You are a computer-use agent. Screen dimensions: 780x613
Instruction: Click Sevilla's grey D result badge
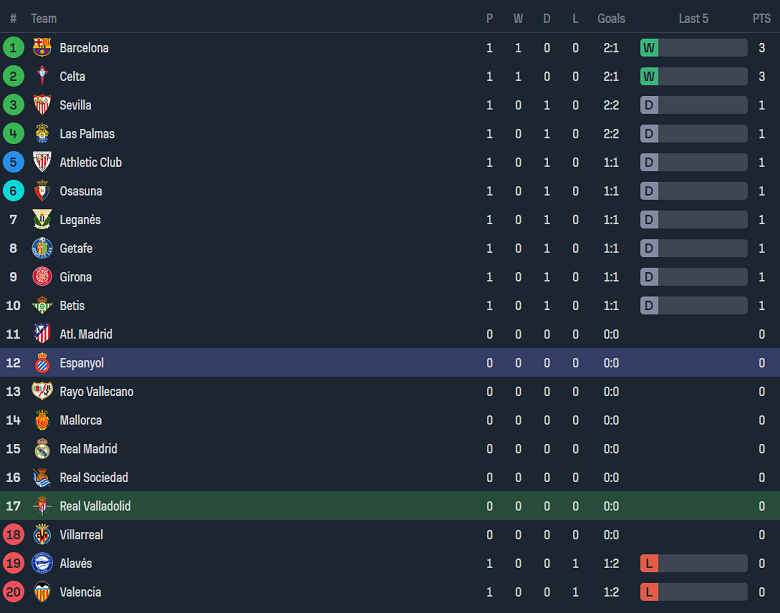[x=649, y=105]
